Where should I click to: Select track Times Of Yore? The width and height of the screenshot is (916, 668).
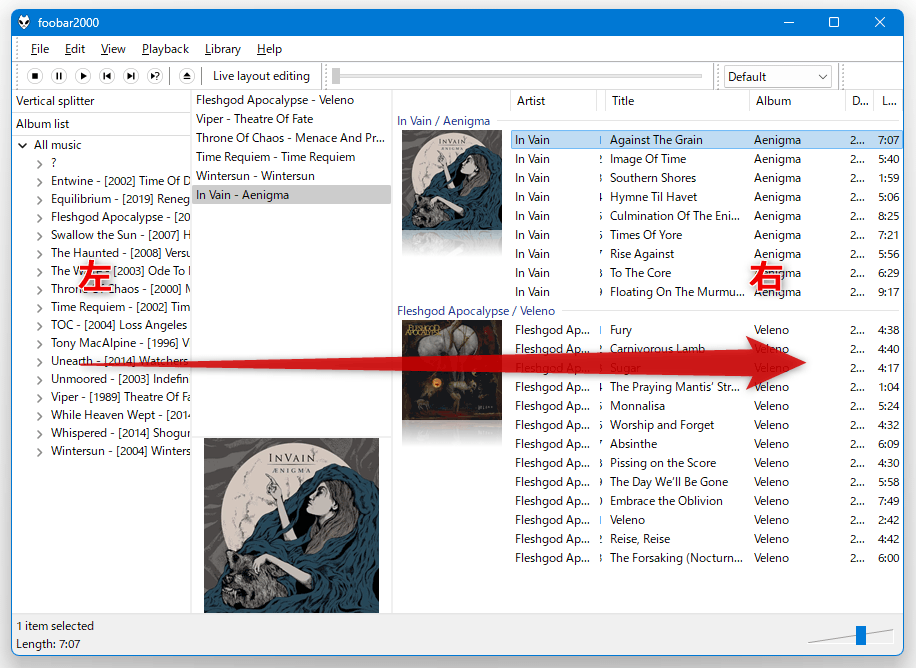tap(706, 235)
